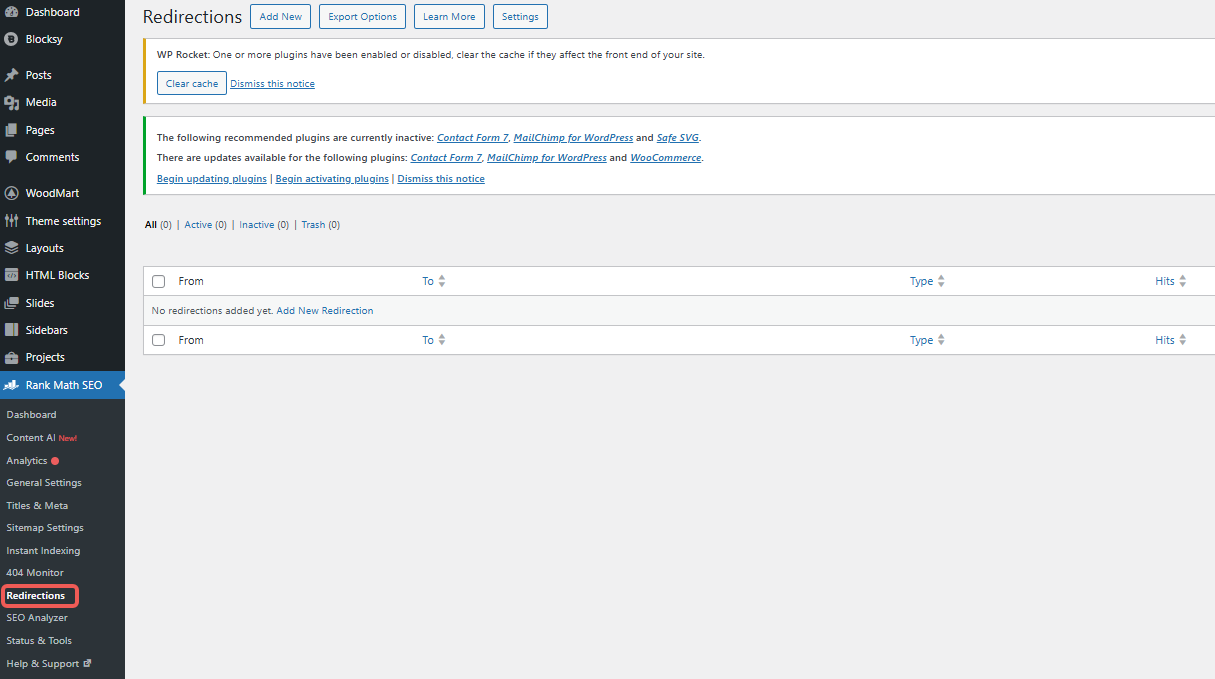Viewport: 1215px width, 679px height.
Task: Click the Comments speech bubble icon
Action: [x=12, y=157]
